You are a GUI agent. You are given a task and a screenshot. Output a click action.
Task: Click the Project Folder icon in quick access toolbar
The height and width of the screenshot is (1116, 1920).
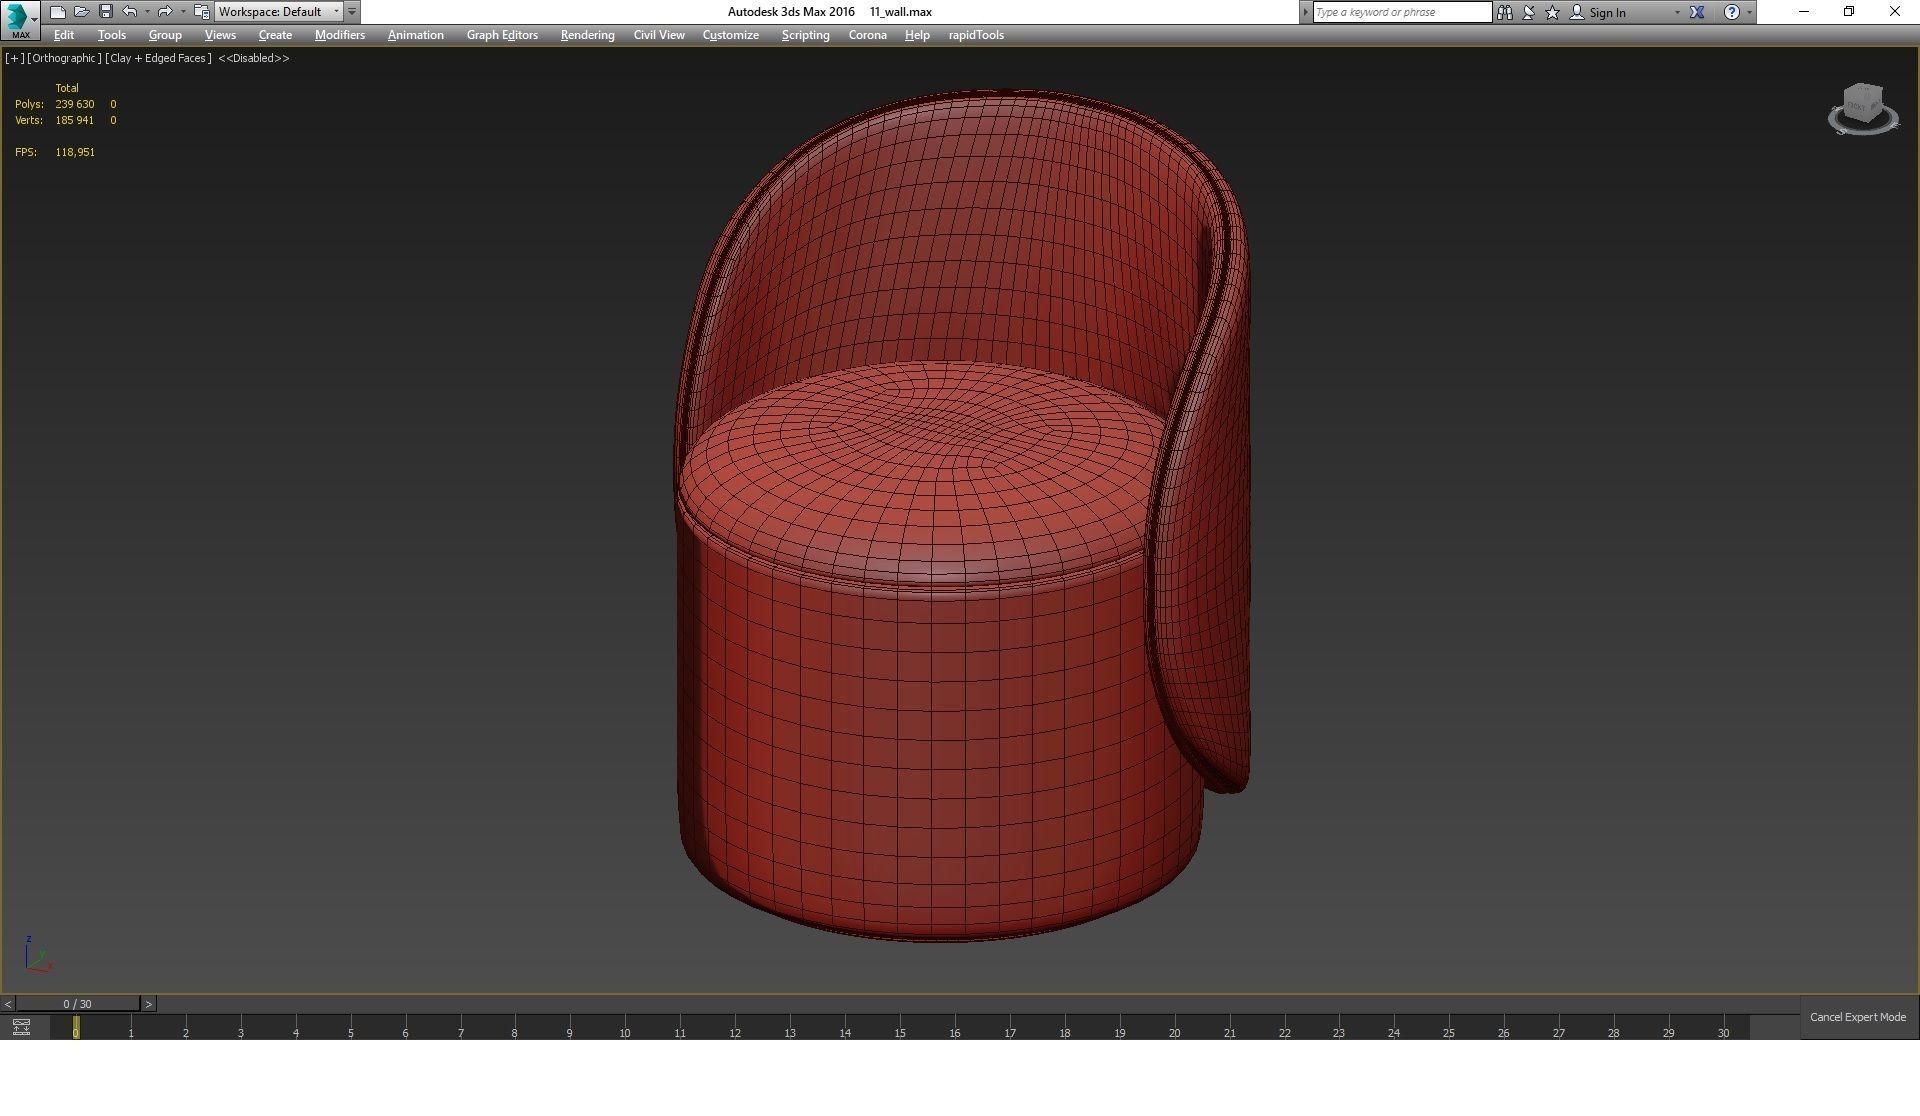201,12
